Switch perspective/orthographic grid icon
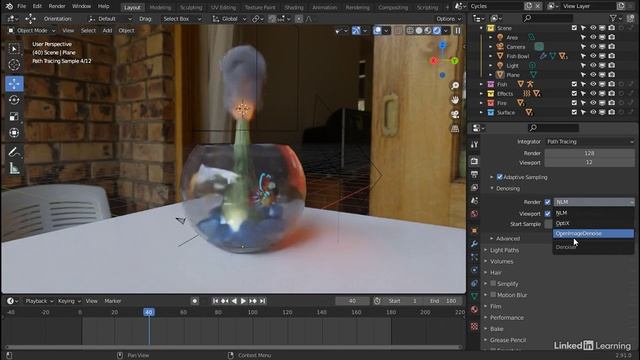The width and height of the screenshot is (640, 360). (x=455, y=129)
